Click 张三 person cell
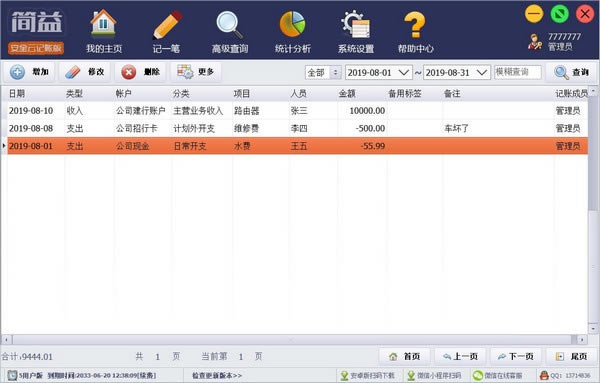Image resolution: width=600 pixels, height=383 pixels. click(298, 111)
